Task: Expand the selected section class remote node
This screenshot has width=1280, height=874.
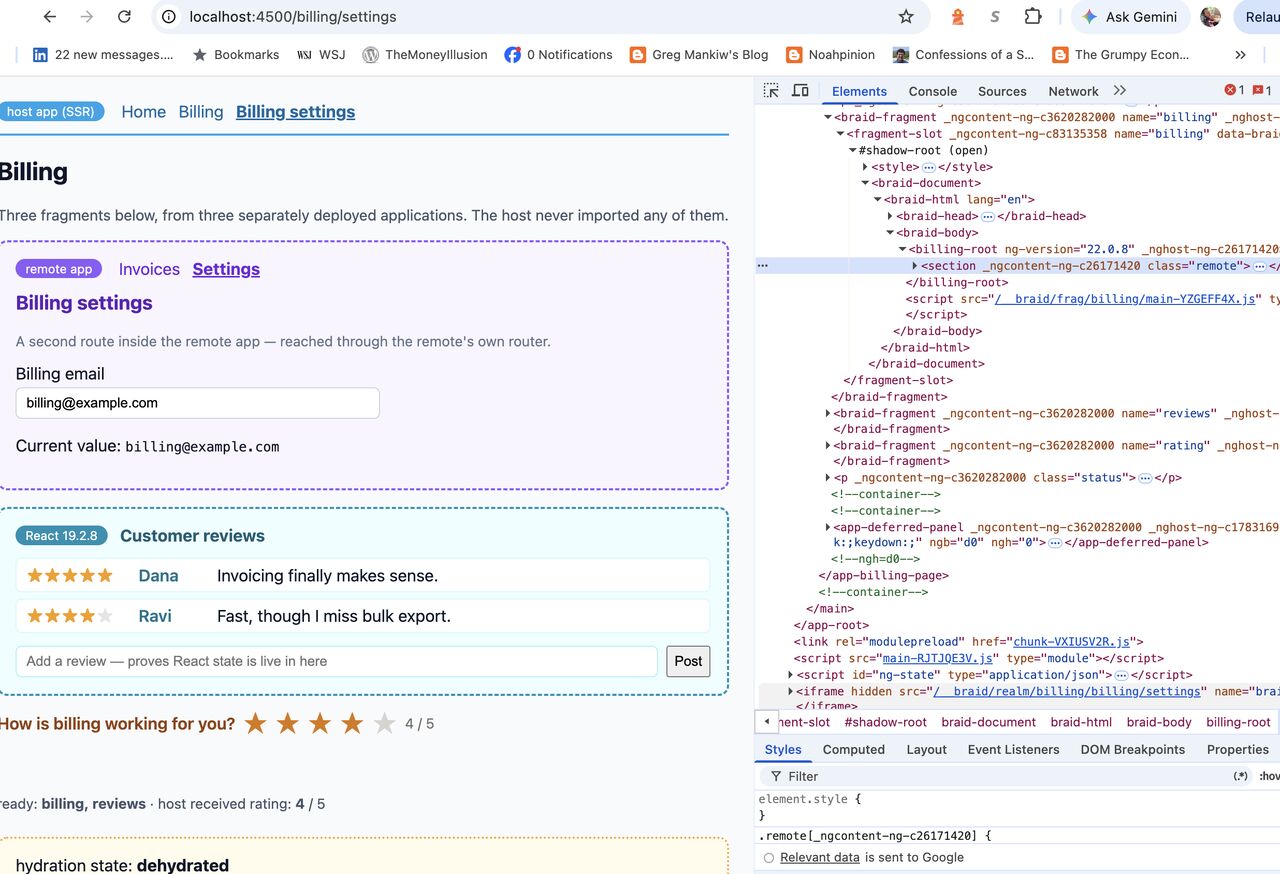Action: coord(915,266)
